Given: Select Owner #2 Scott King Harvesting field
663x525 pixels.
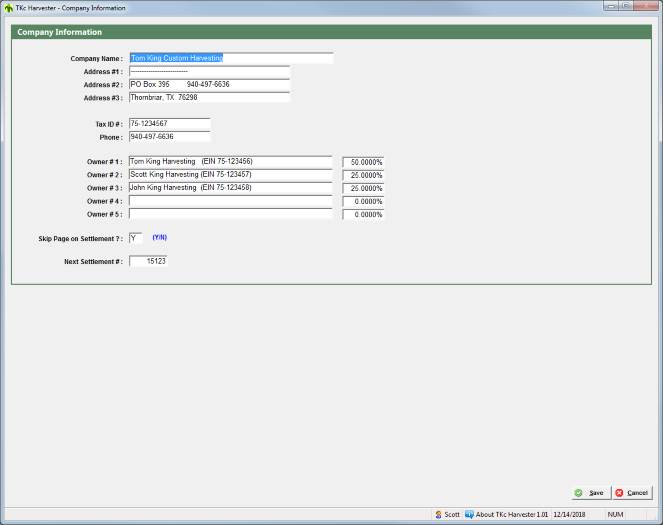Looking at the screenshot, I should coord(230,174).
